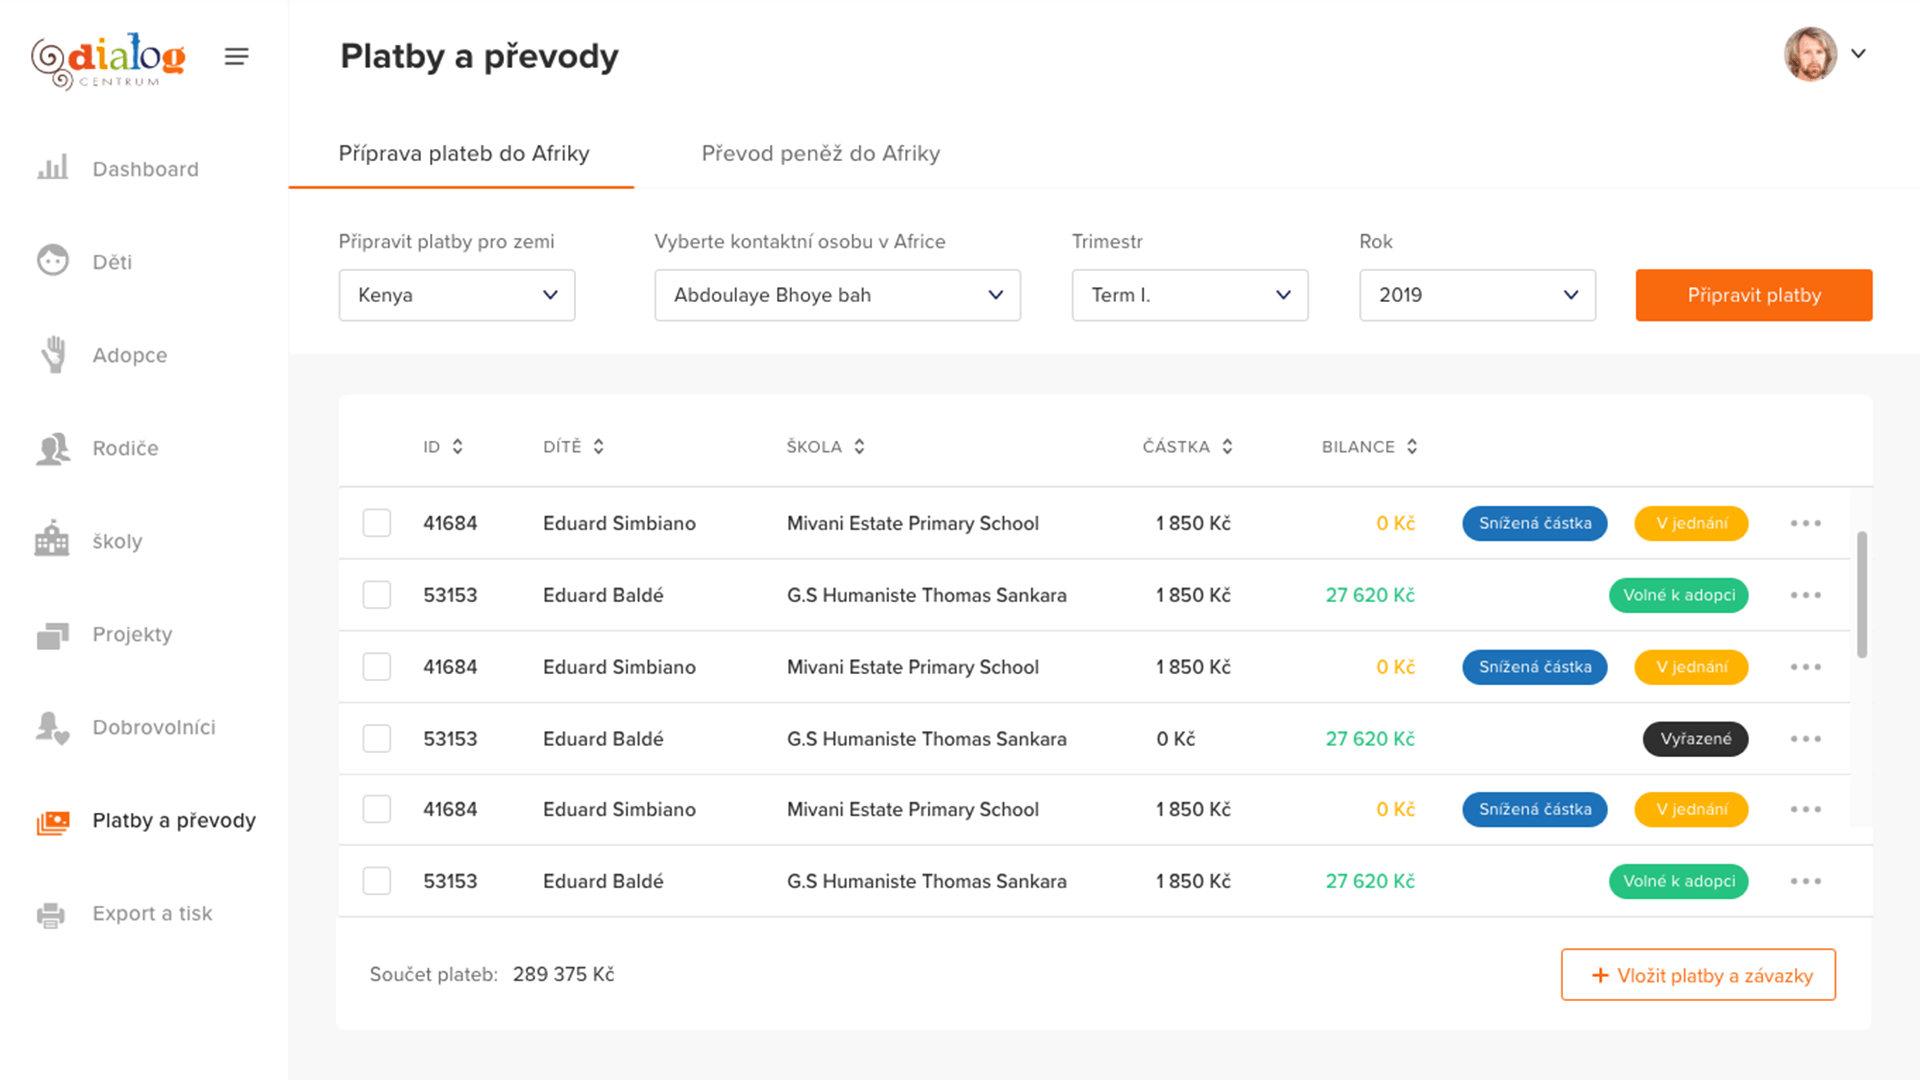Image resolution: width=1920 pixels, height=1080 pixels.
Task: Sort table by Bilance arrows
Action: pyautogui.click(x=1412, y=447)
